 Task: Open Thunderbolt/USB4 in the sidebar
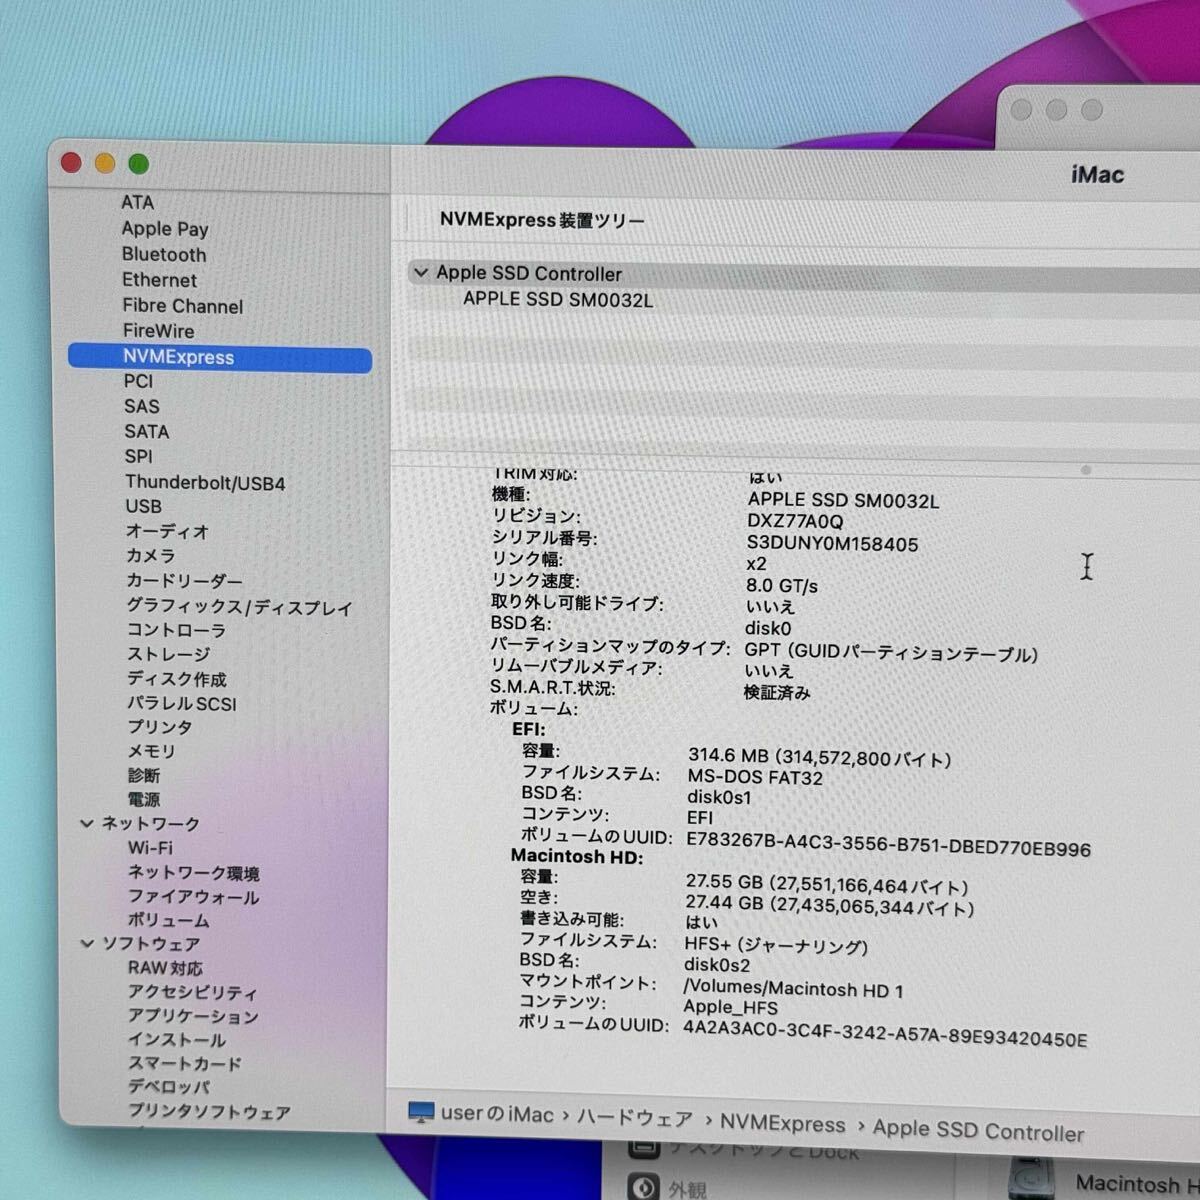coord(205,483)
